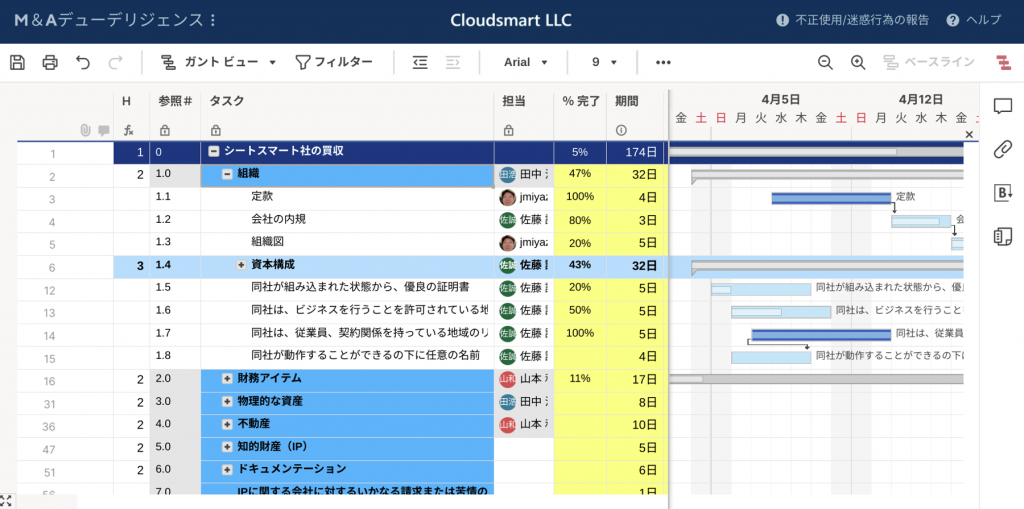Select the 組織図 task cell

[347, 242]
